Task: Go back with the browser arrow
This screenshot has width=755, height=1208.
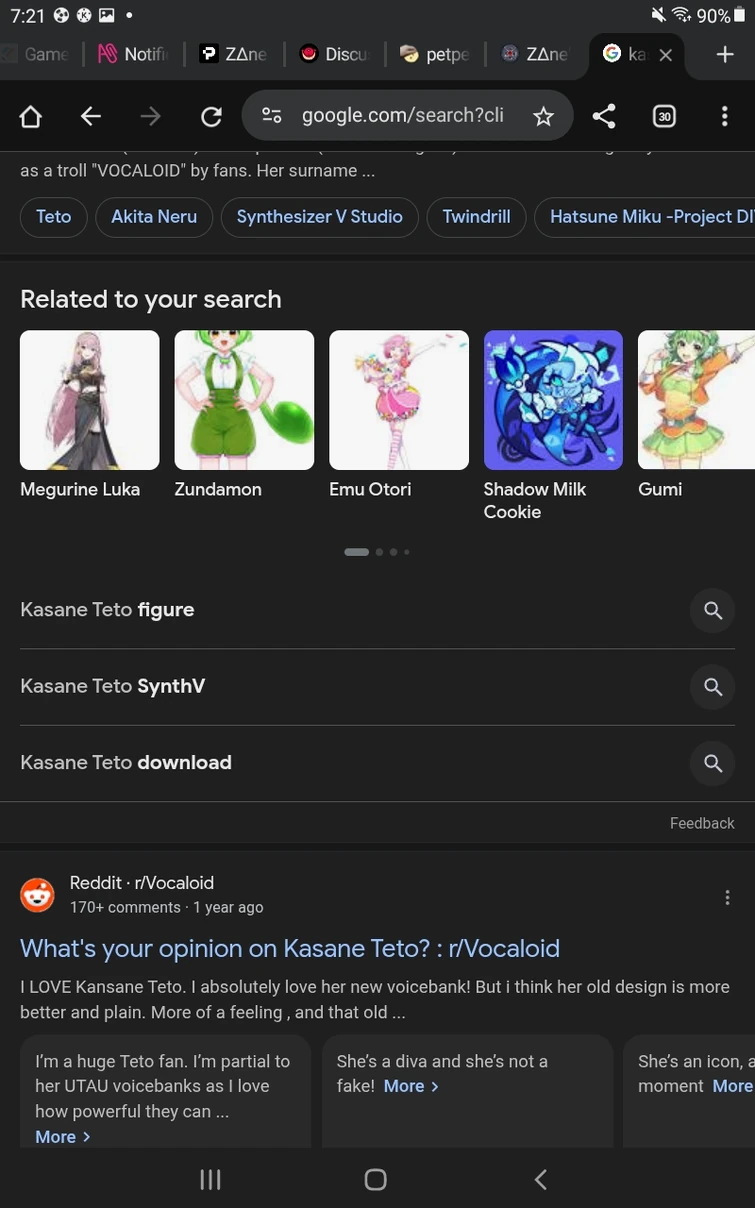Action: 91,117
